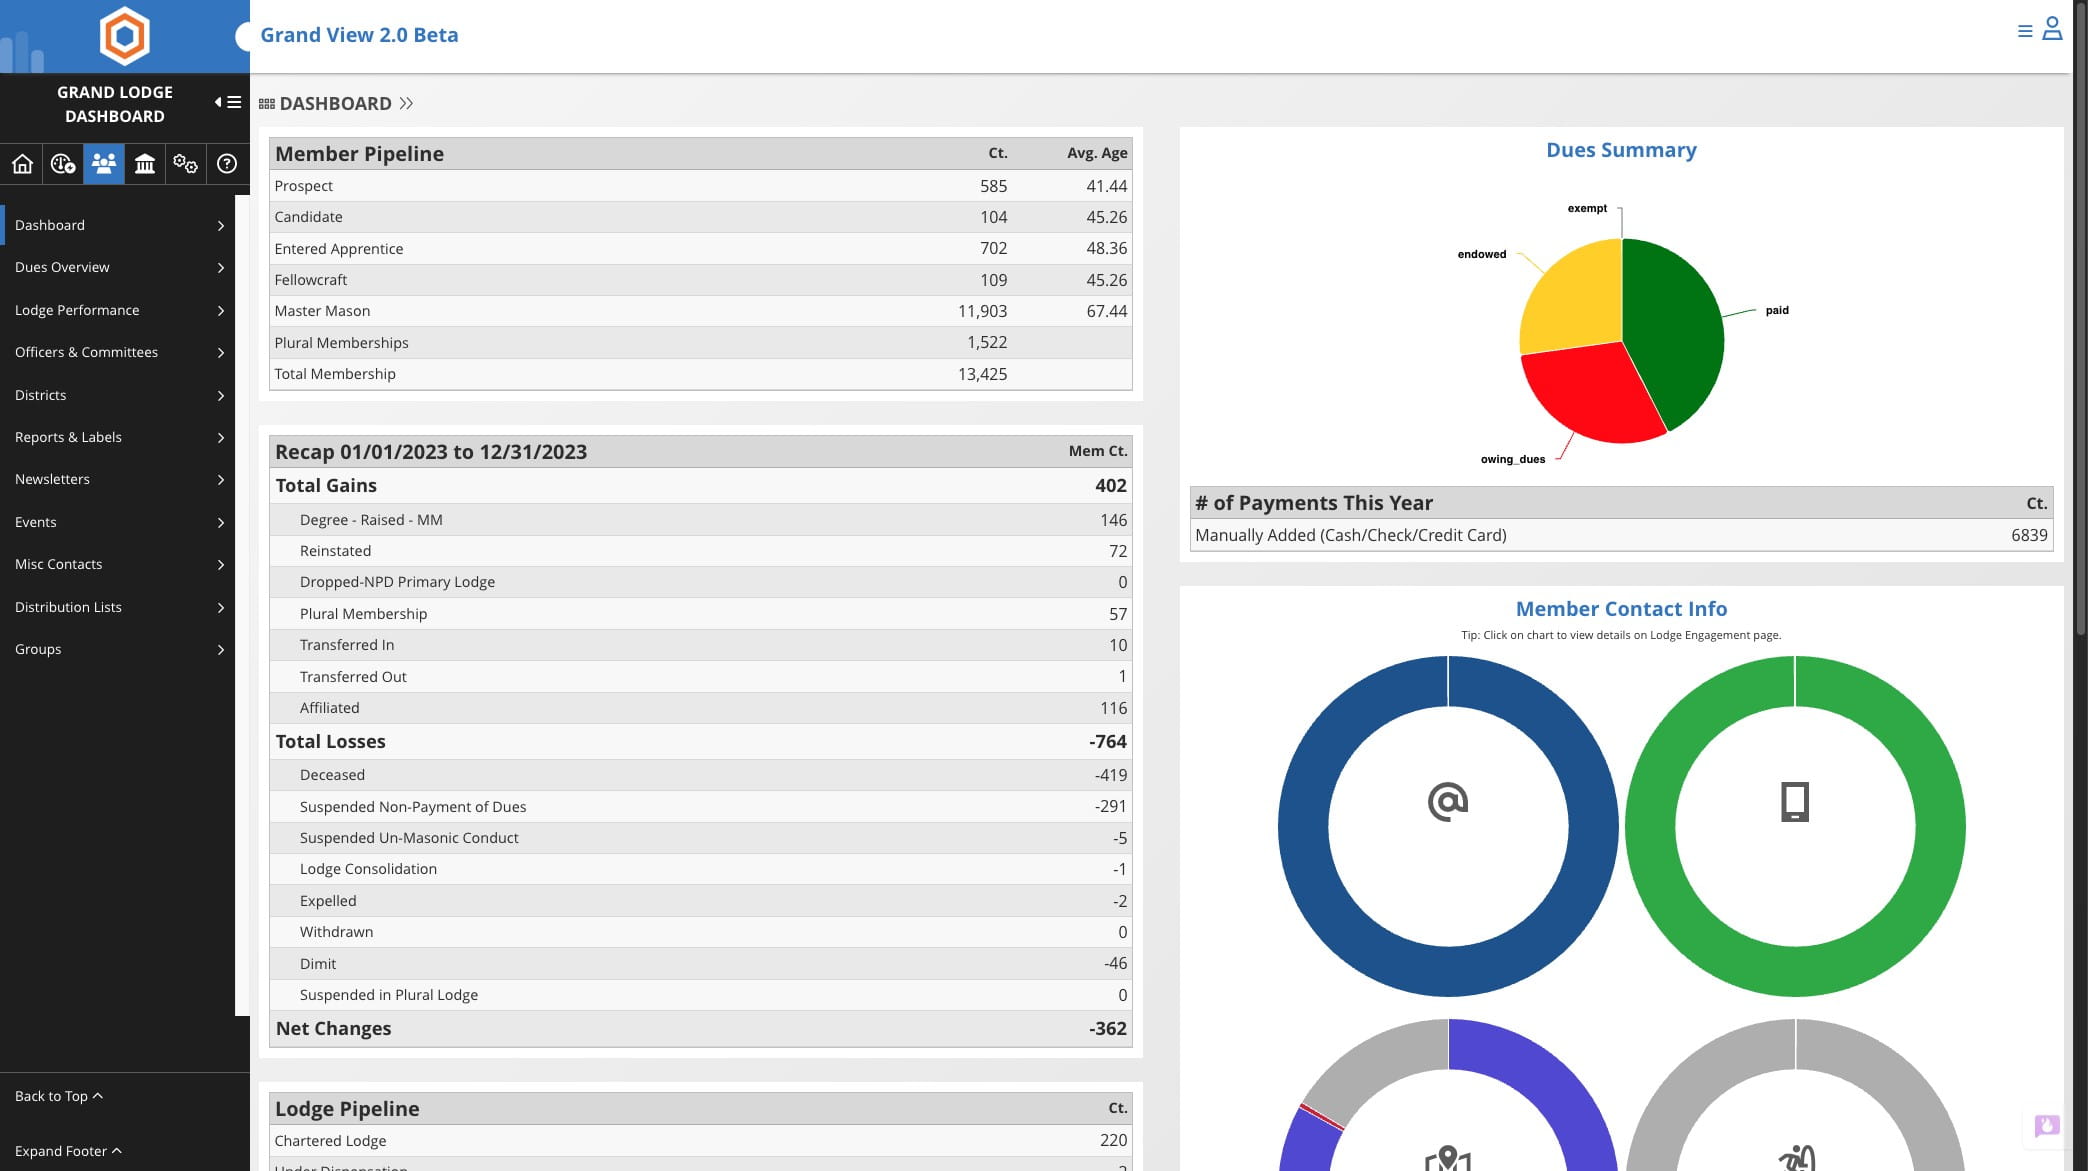This screenshot has width=2088, height=1171.
Task: Click the grid icon beside DASHBOARD heading
Action: click(267, 104)
